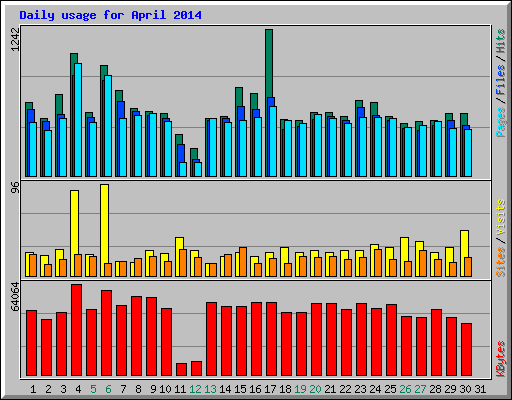Click the 'Sites' legend label
Screen dimensions: 512x400
501,262
